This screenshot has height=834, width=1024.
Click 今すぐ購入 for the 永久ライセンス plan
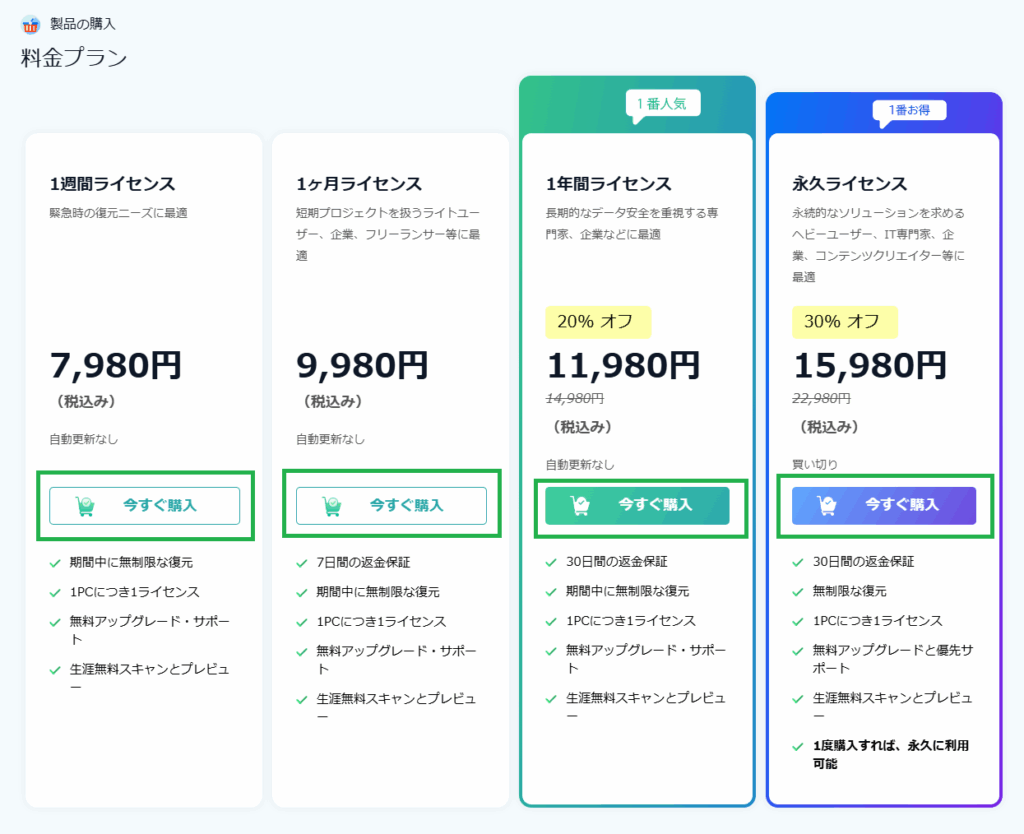coord(884,506)
